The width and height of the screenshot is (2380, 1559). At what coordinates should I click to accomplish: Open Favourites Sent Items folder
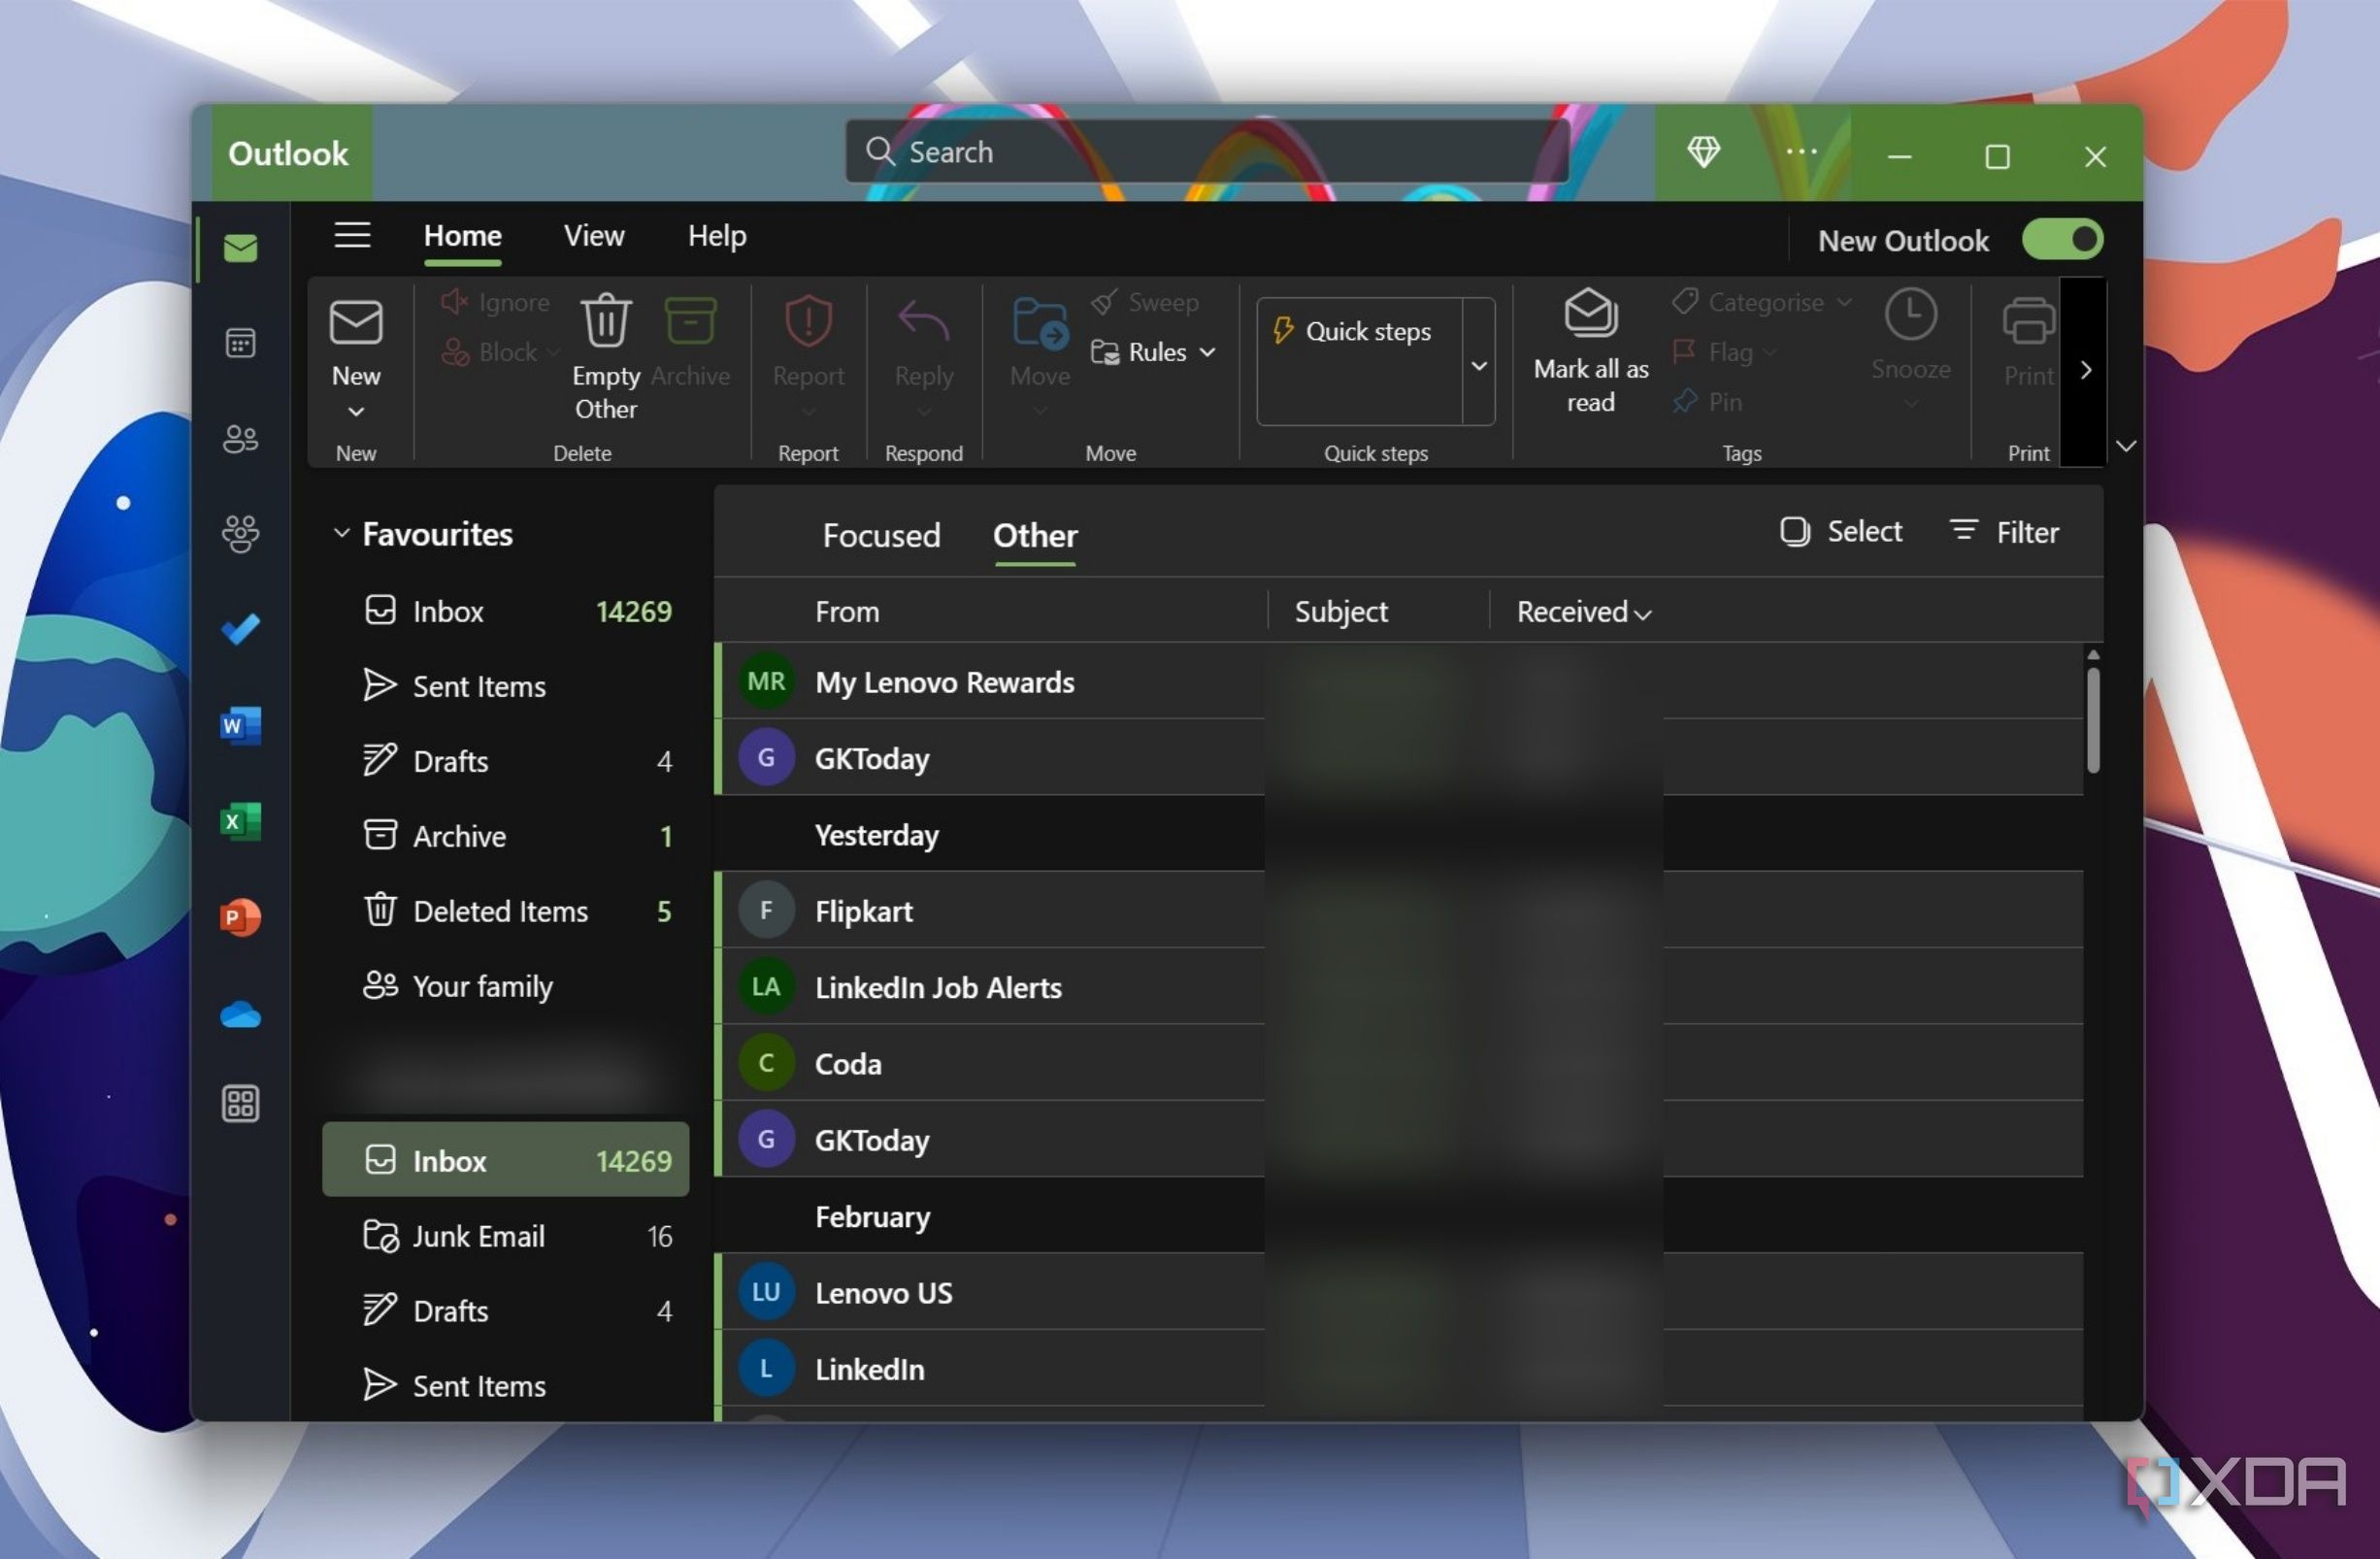(505, 686)
